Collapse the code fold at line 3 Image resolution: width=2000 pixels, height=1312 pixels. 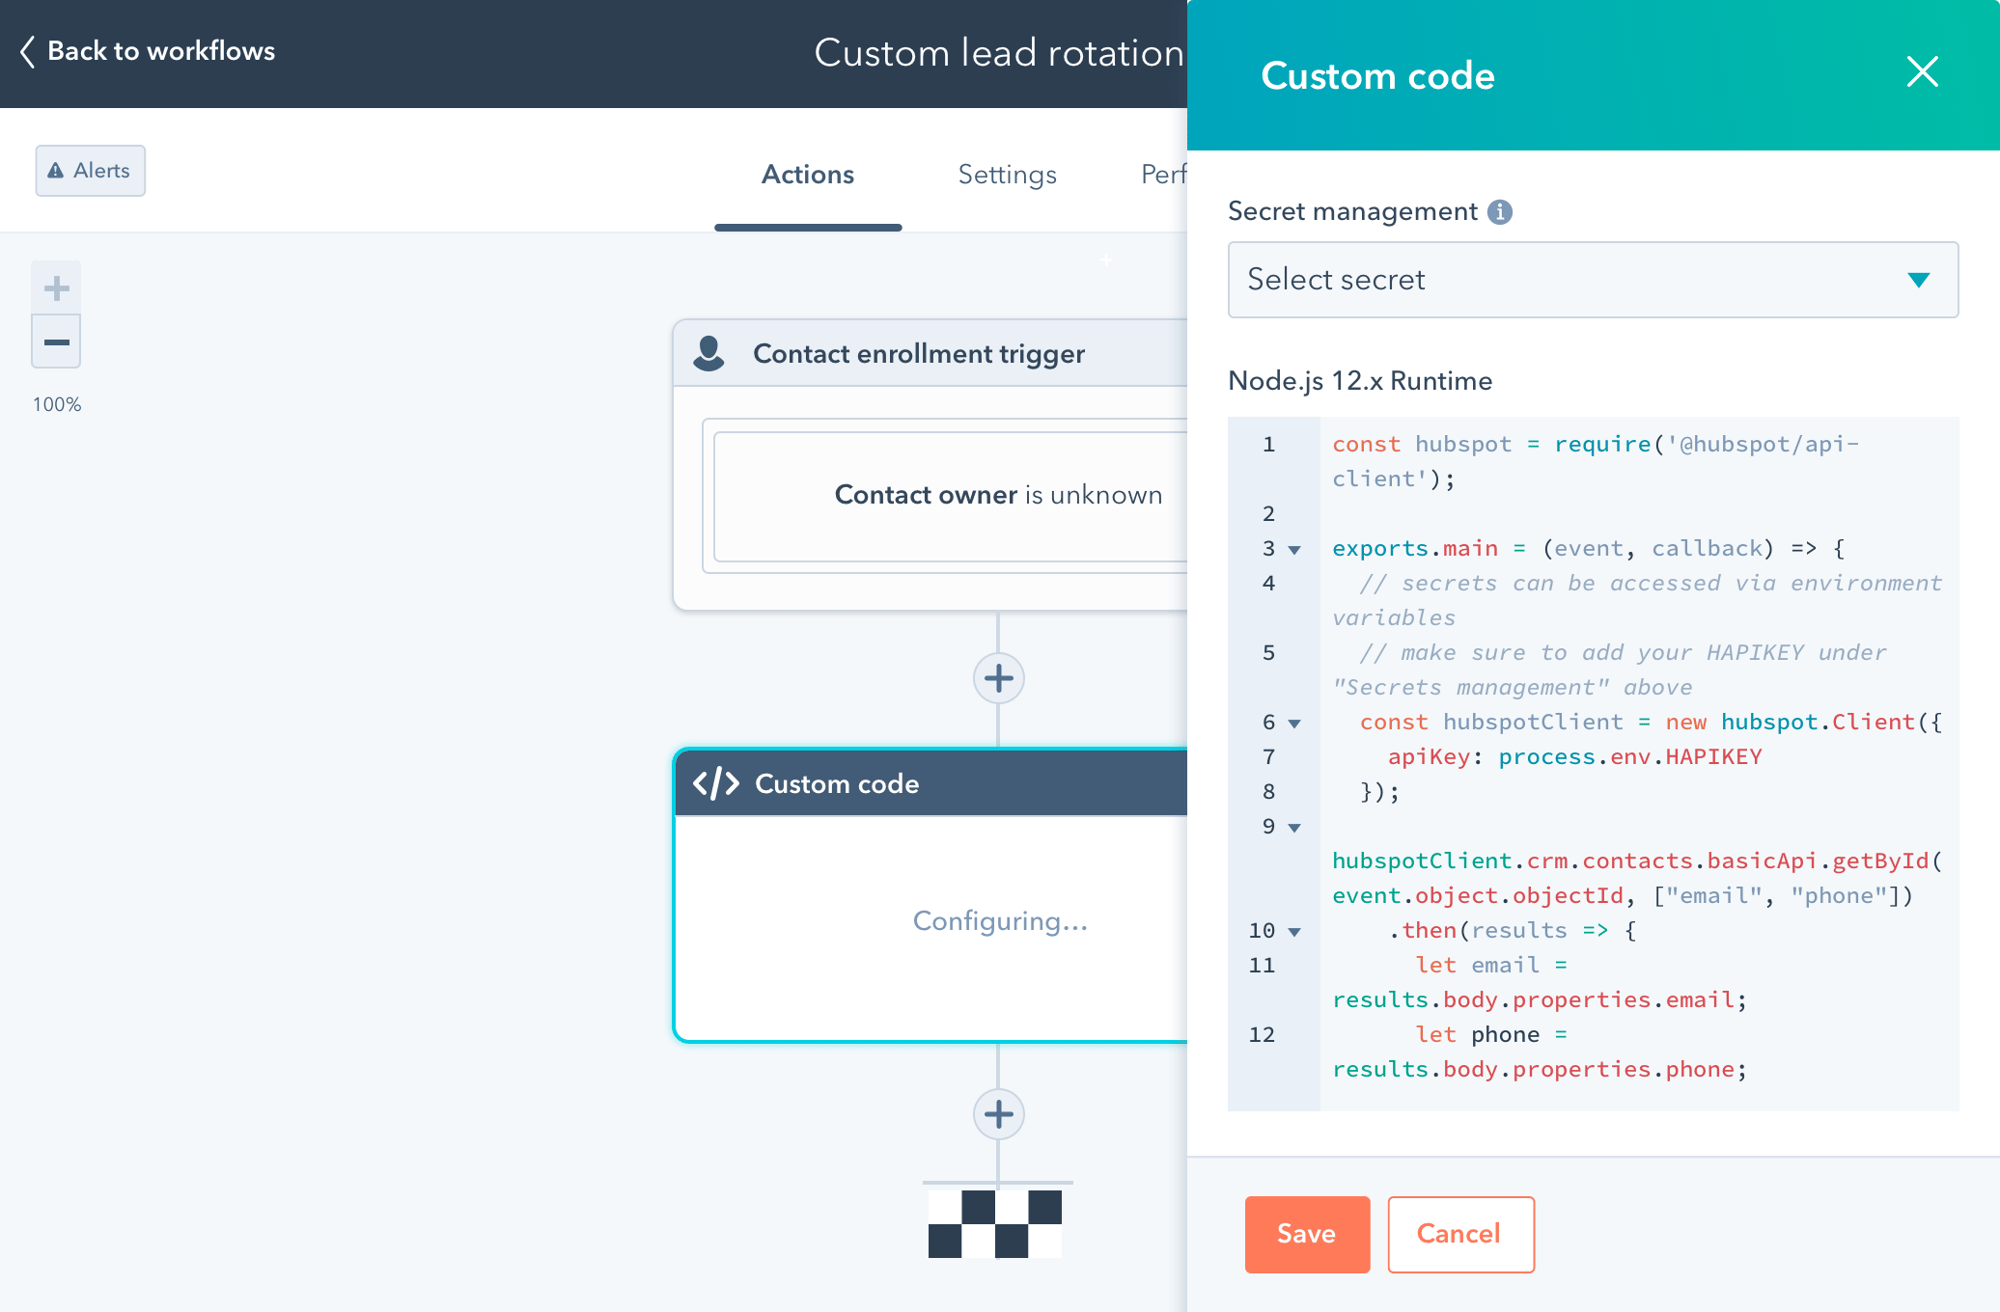point(1295,550)
